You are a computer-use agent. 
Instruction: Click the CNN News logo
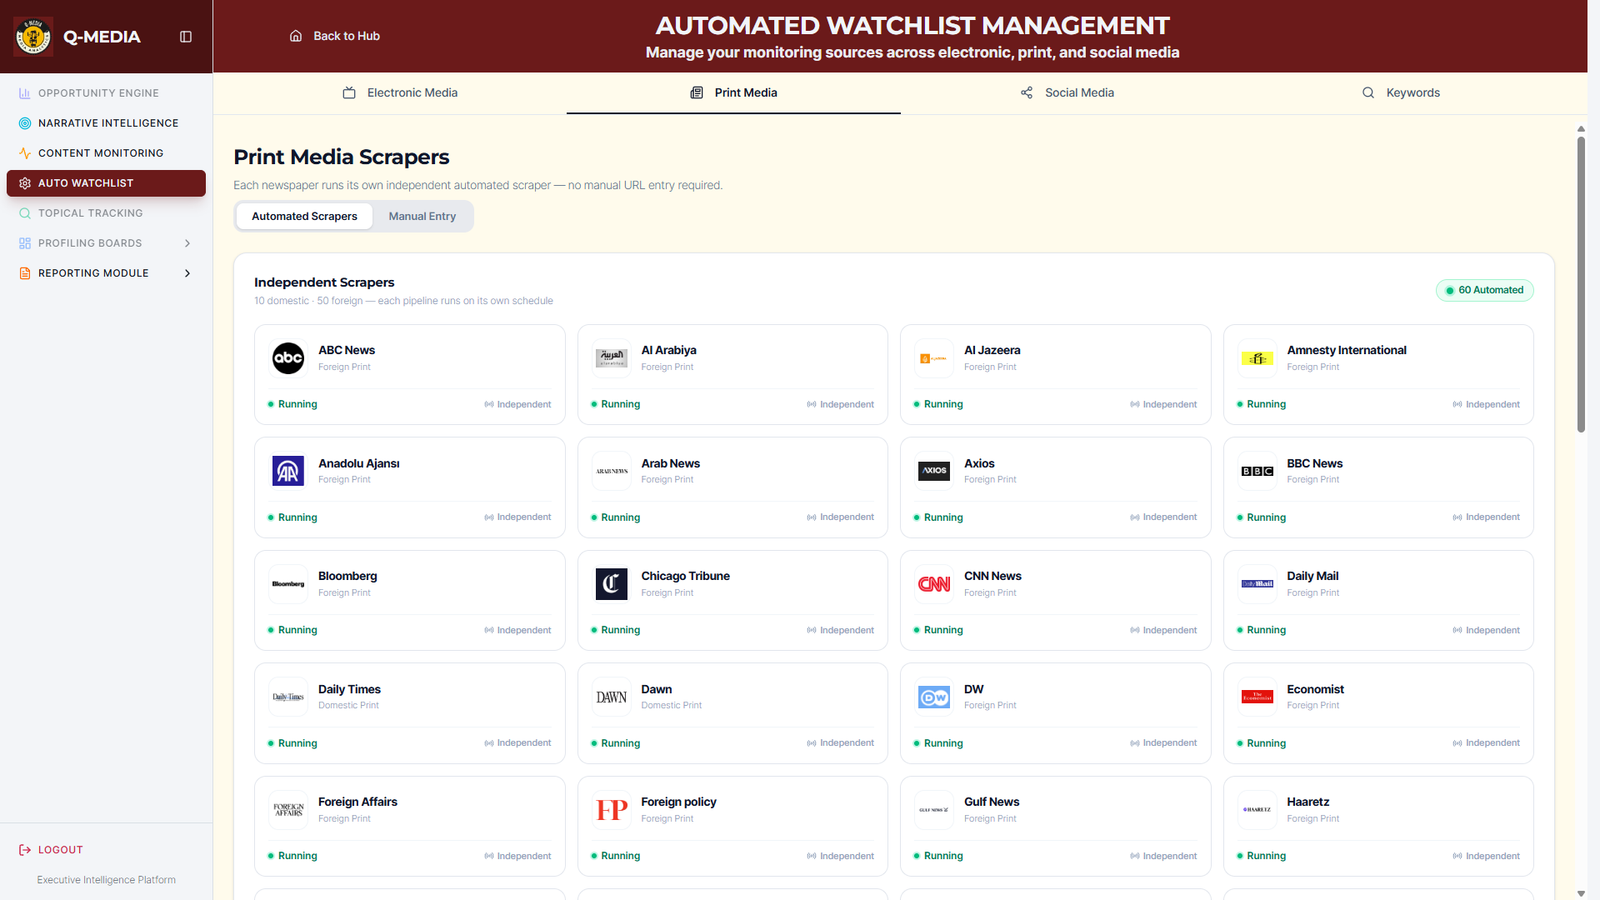(x=934, y=584)
